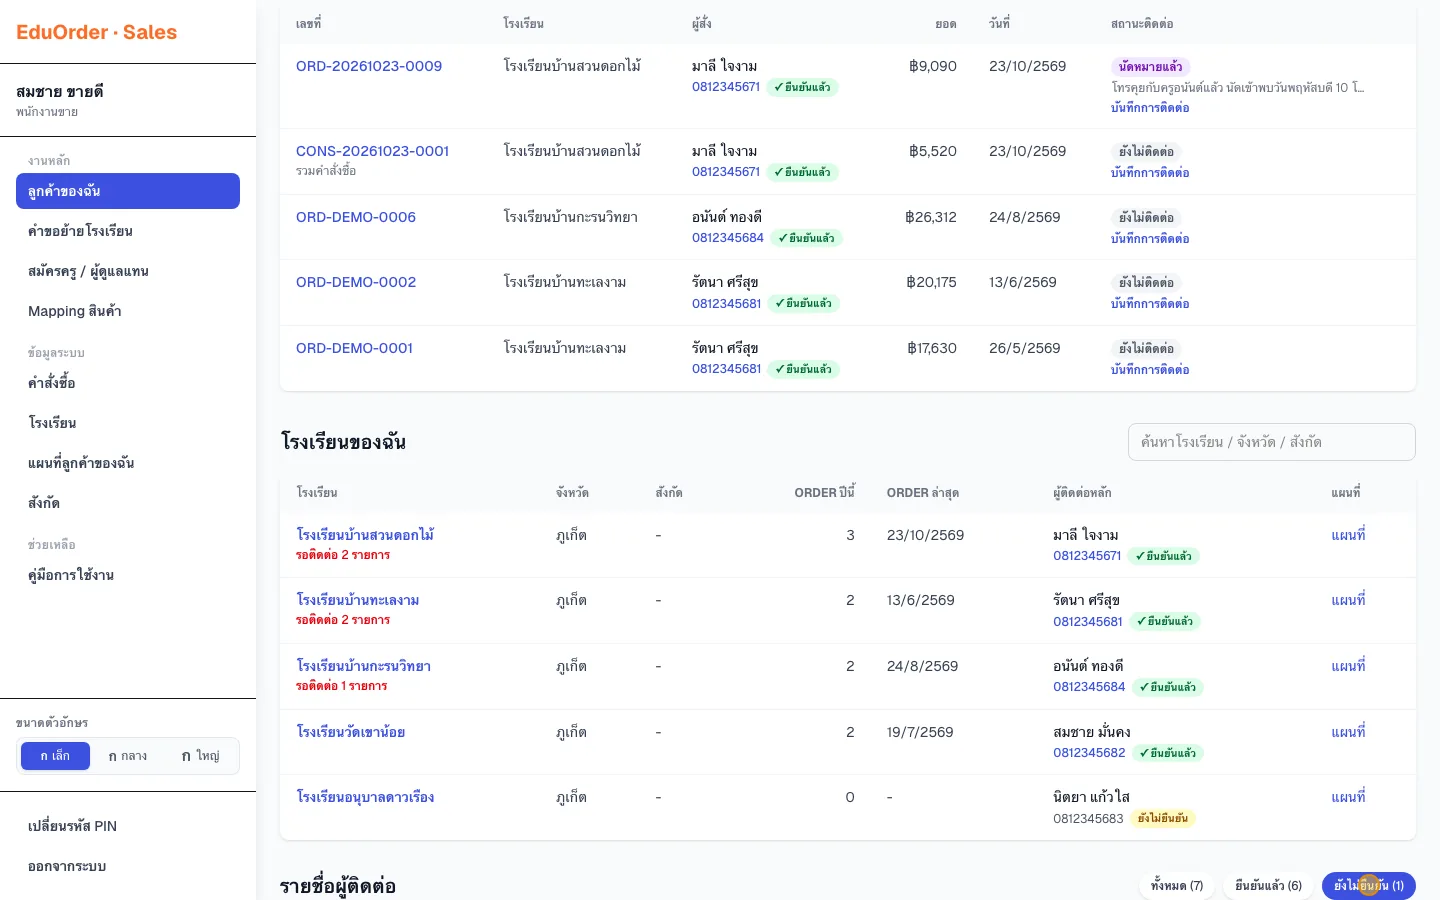
Task: Open school โรงเรียนบ้านกะรนวิทยา in school list
Action: (x=364, y=666)
